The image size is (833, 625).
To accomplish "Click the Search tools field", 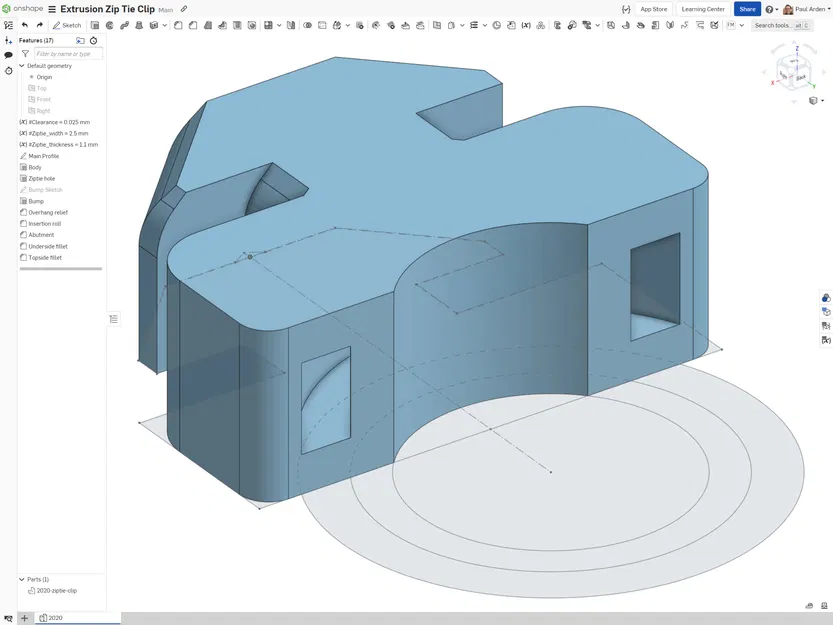I will tap(781, 25).
